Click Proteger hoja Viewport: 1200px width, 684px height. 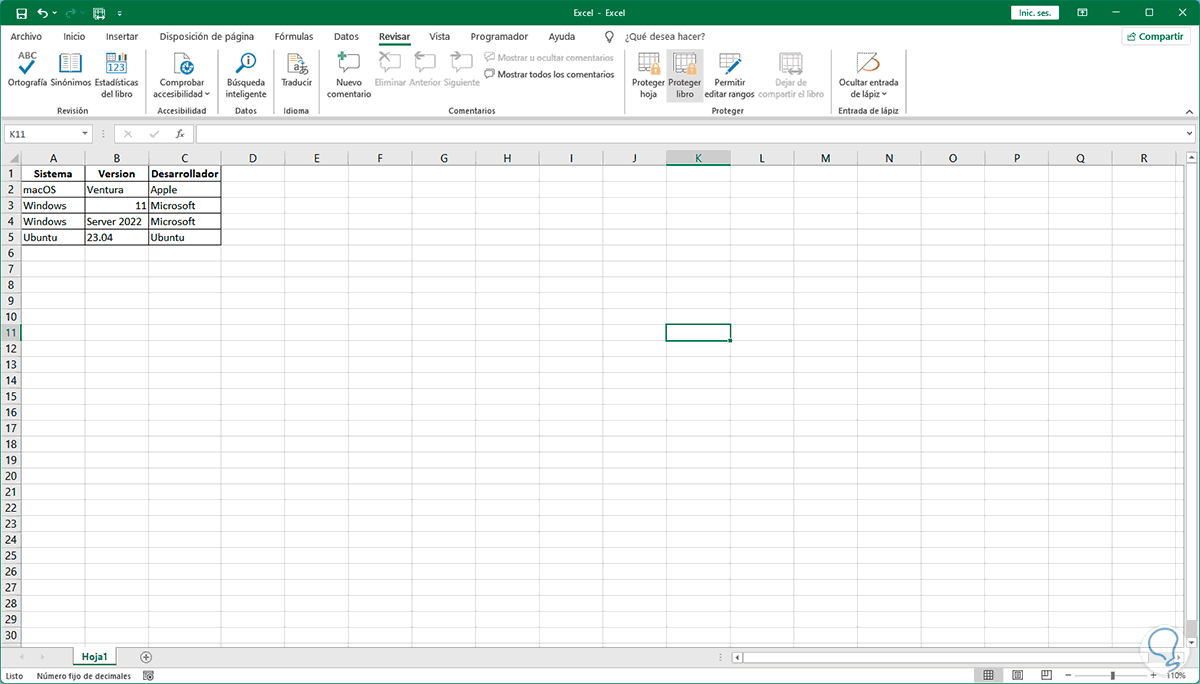(x=648, y=75)
